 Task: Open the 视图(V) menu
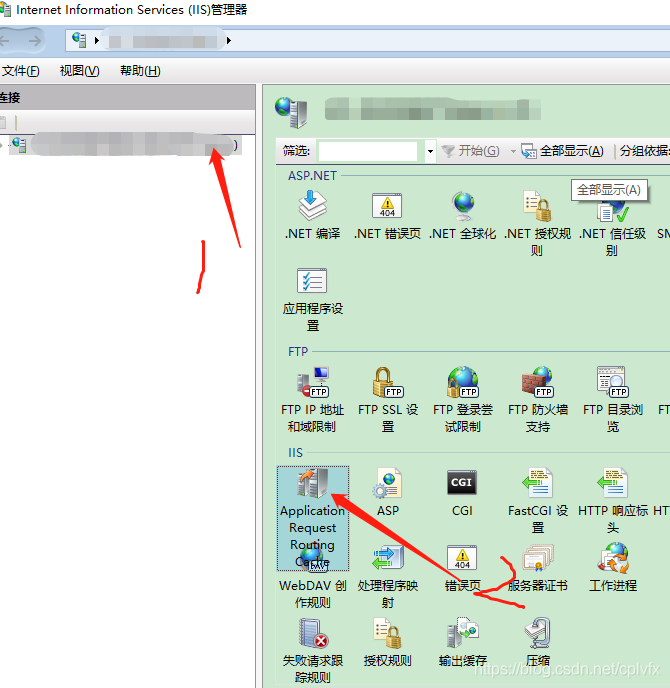(x=79, y=71)
